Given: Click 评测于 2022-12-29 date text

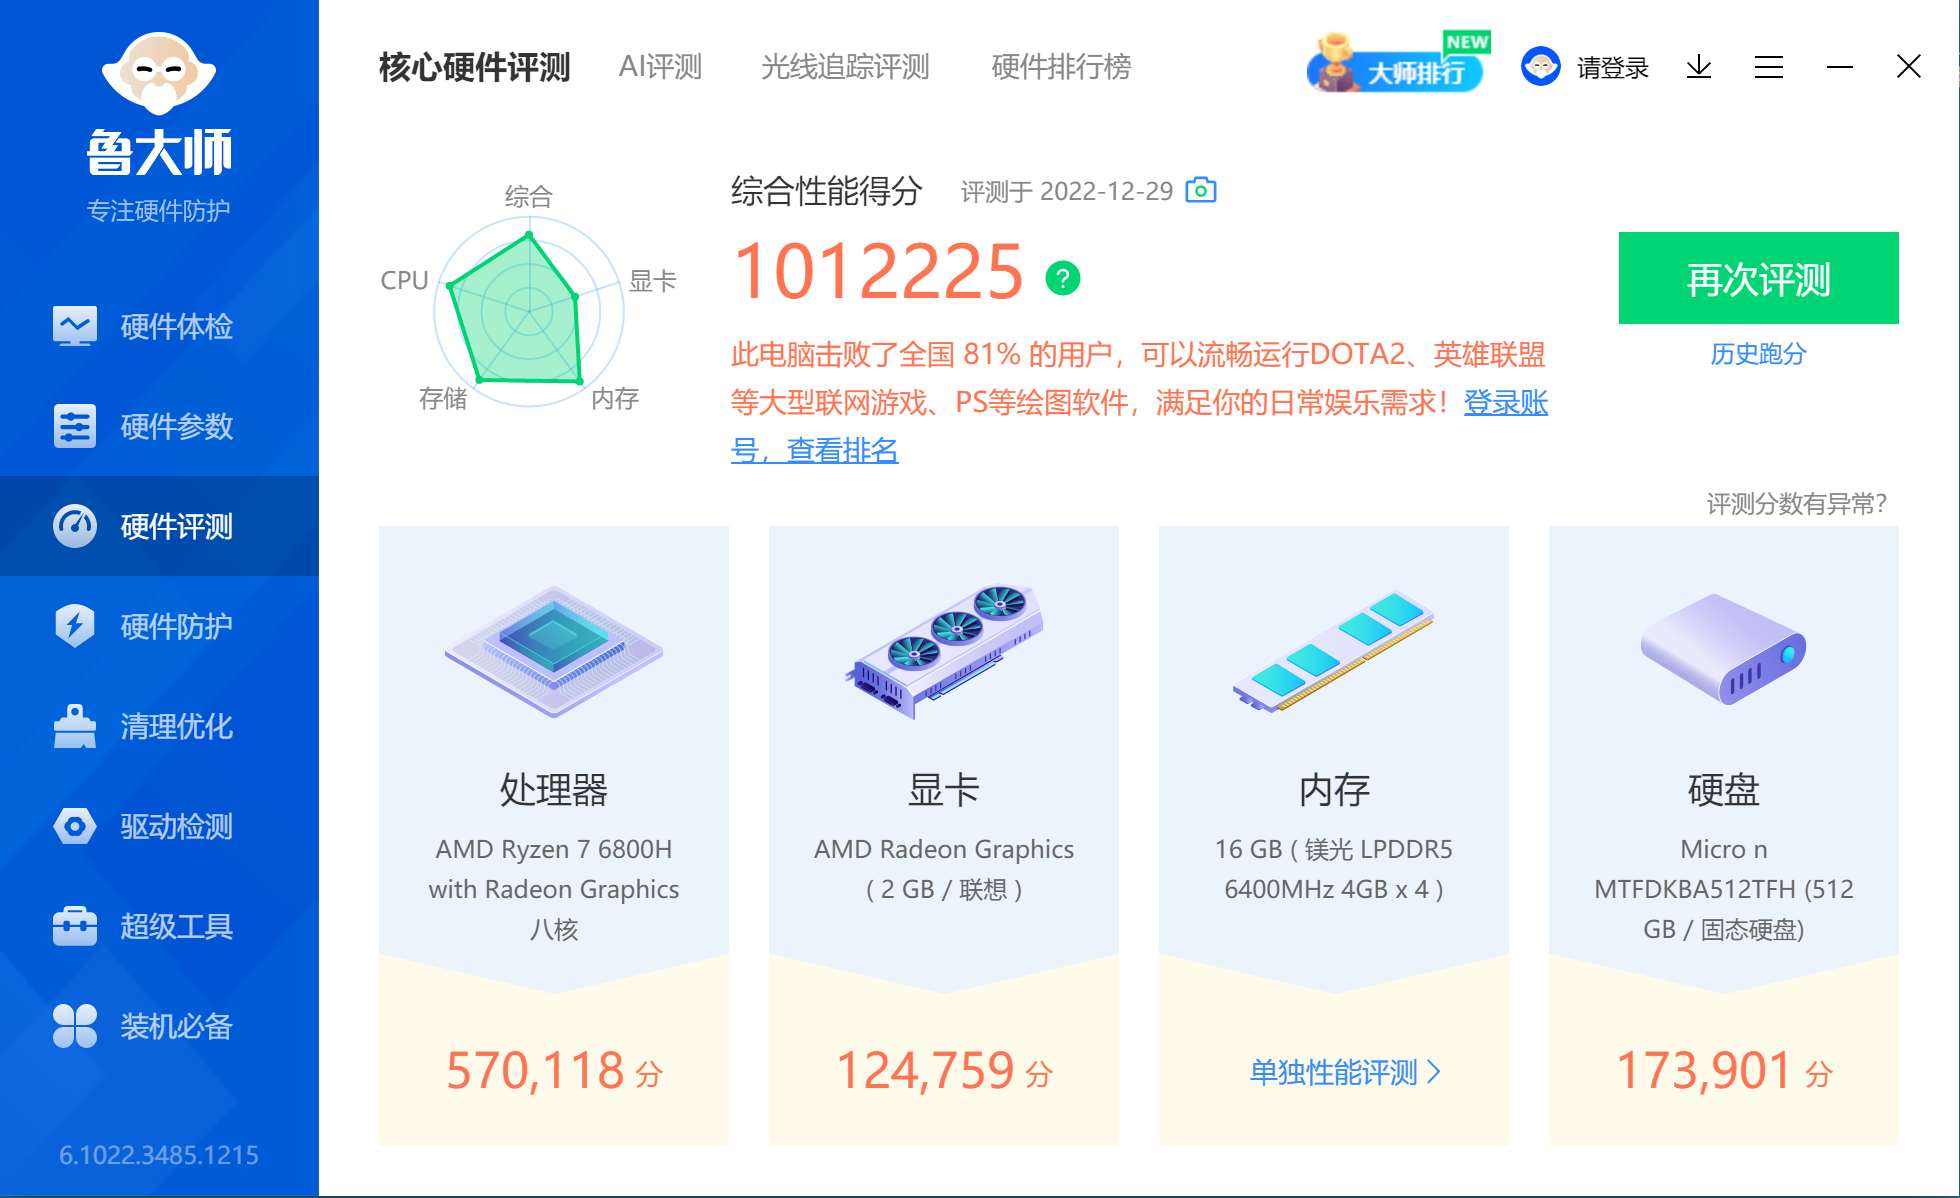Looking at the screenshot, I should (1067, 191).
